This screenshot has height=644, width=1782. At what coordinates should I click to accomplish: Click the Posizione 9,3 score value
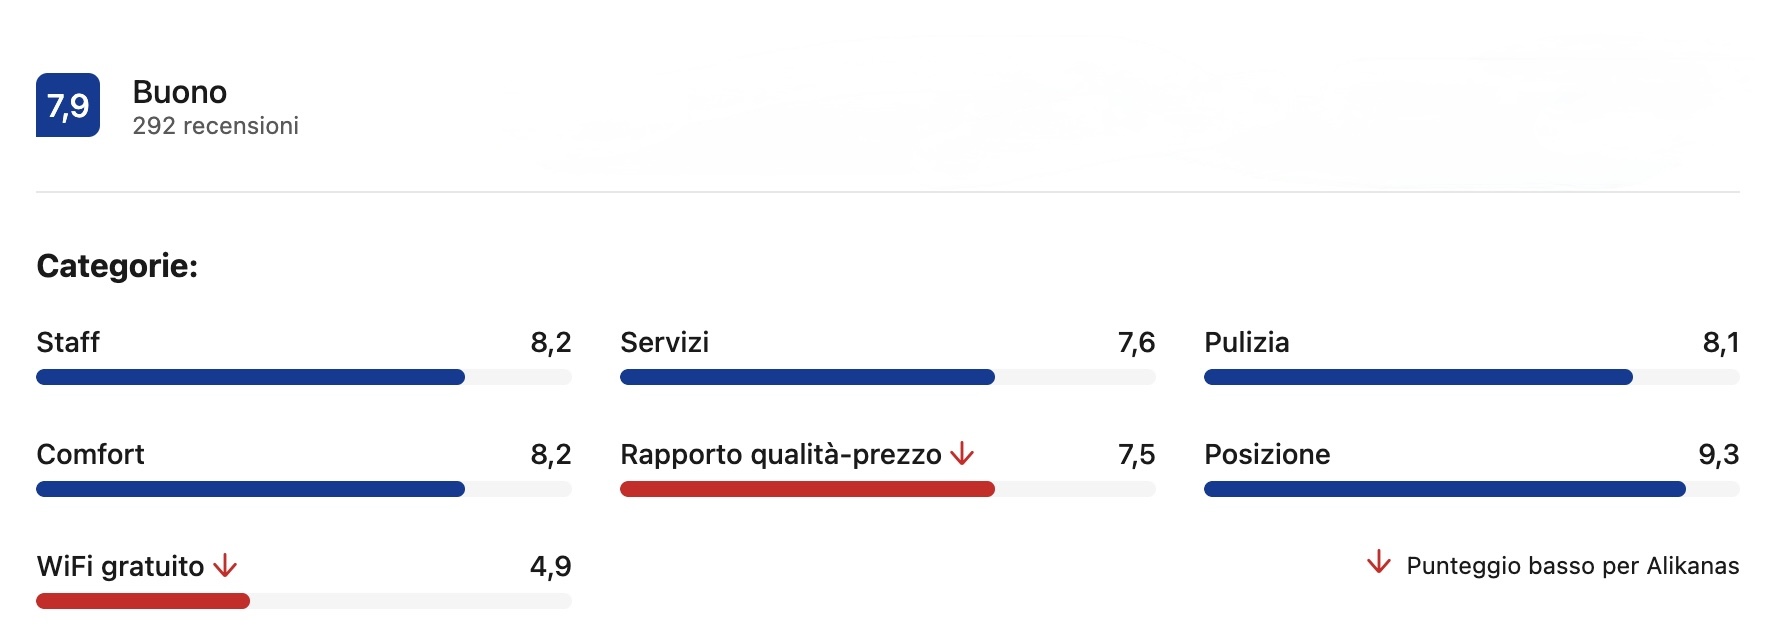coord(1718,455)
